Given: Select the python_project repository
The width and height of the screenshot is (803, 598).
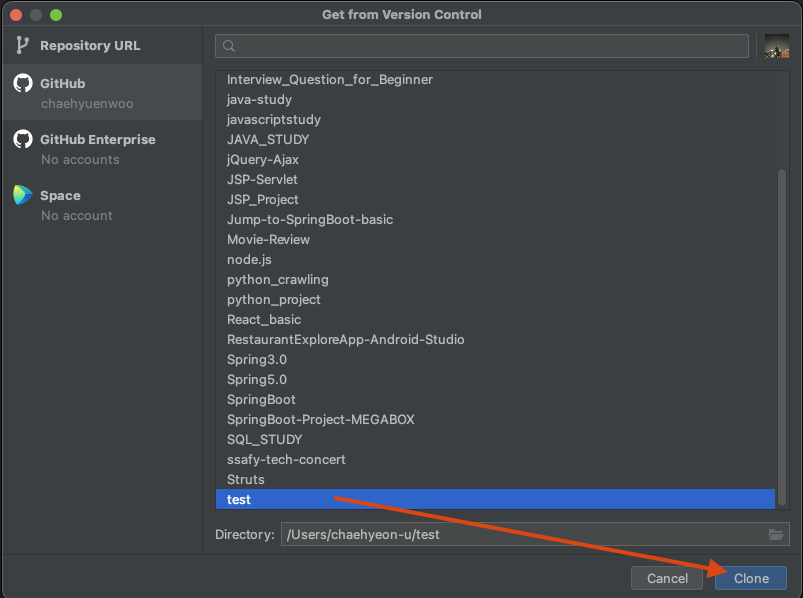Looking at the screenshot, I should [x=495, y=299].
